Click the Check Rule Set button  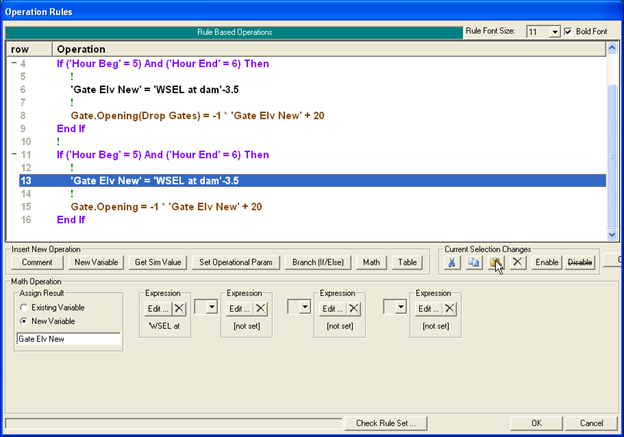tap(392, 423)
